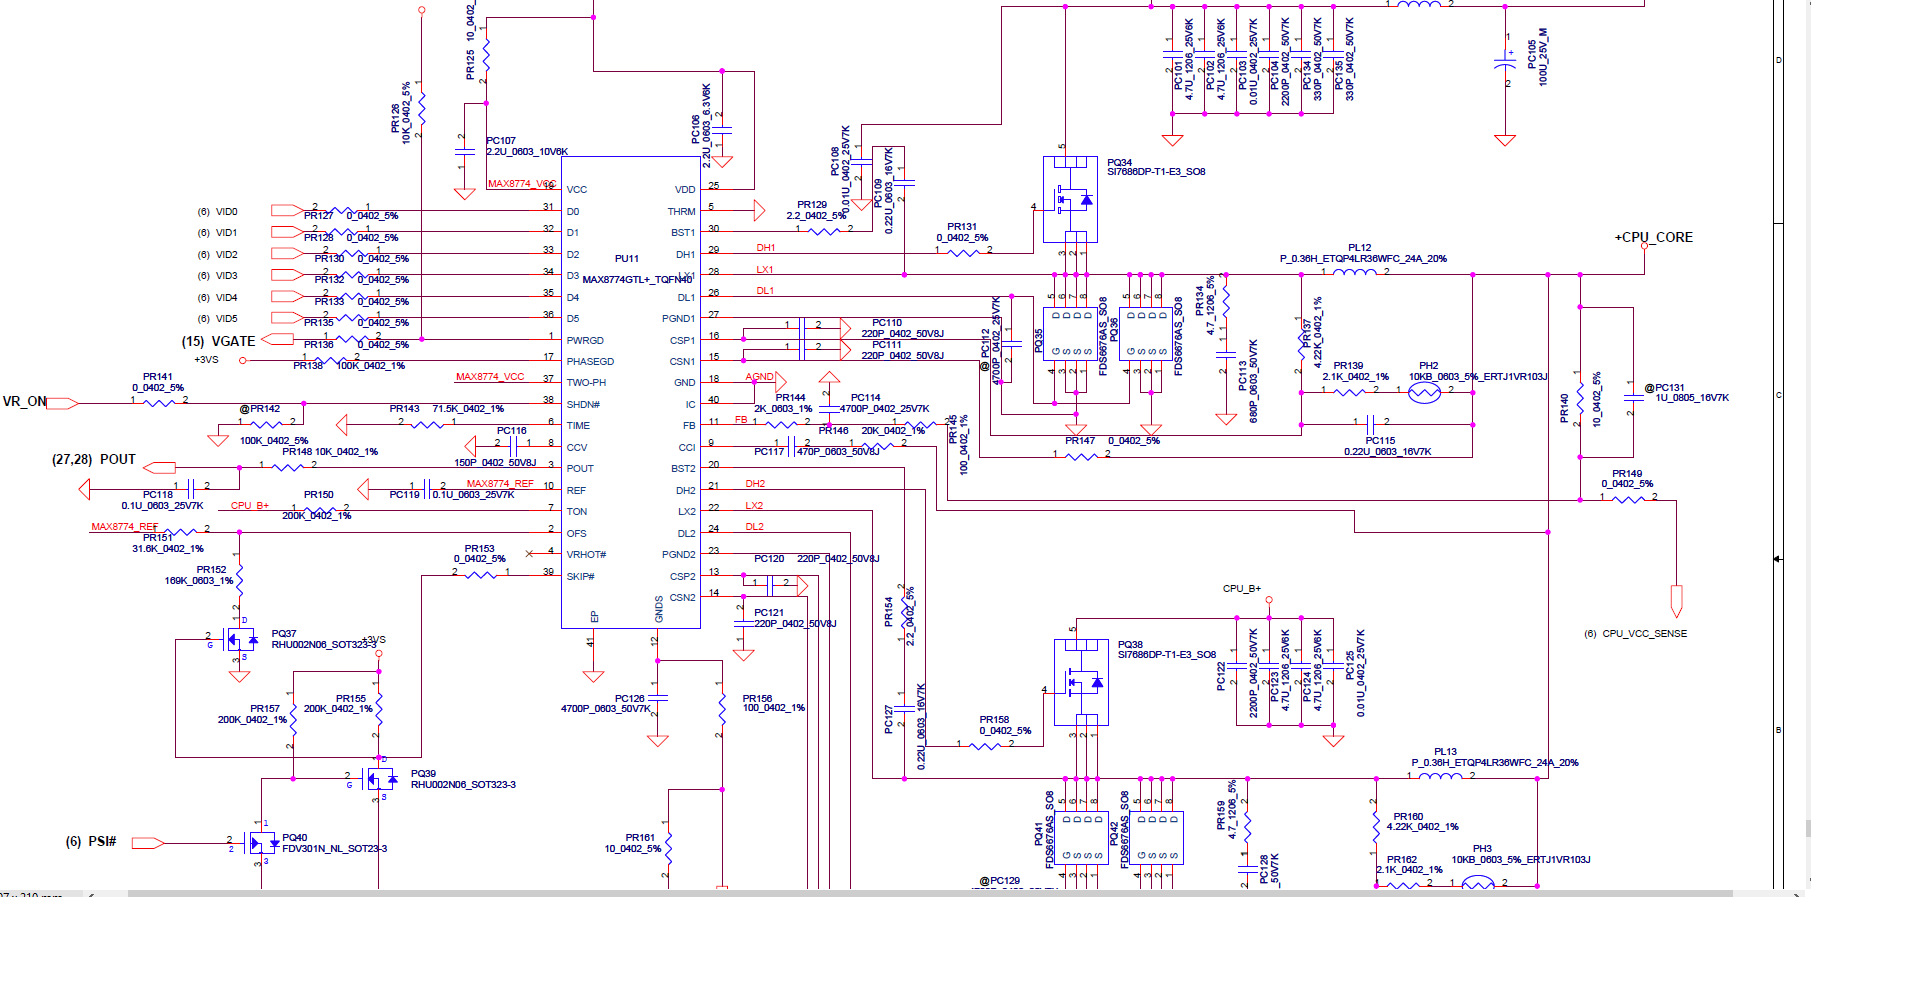
Task: Select the MAX8774GTL+_TQFN40 part name
Action: point(637,280)
